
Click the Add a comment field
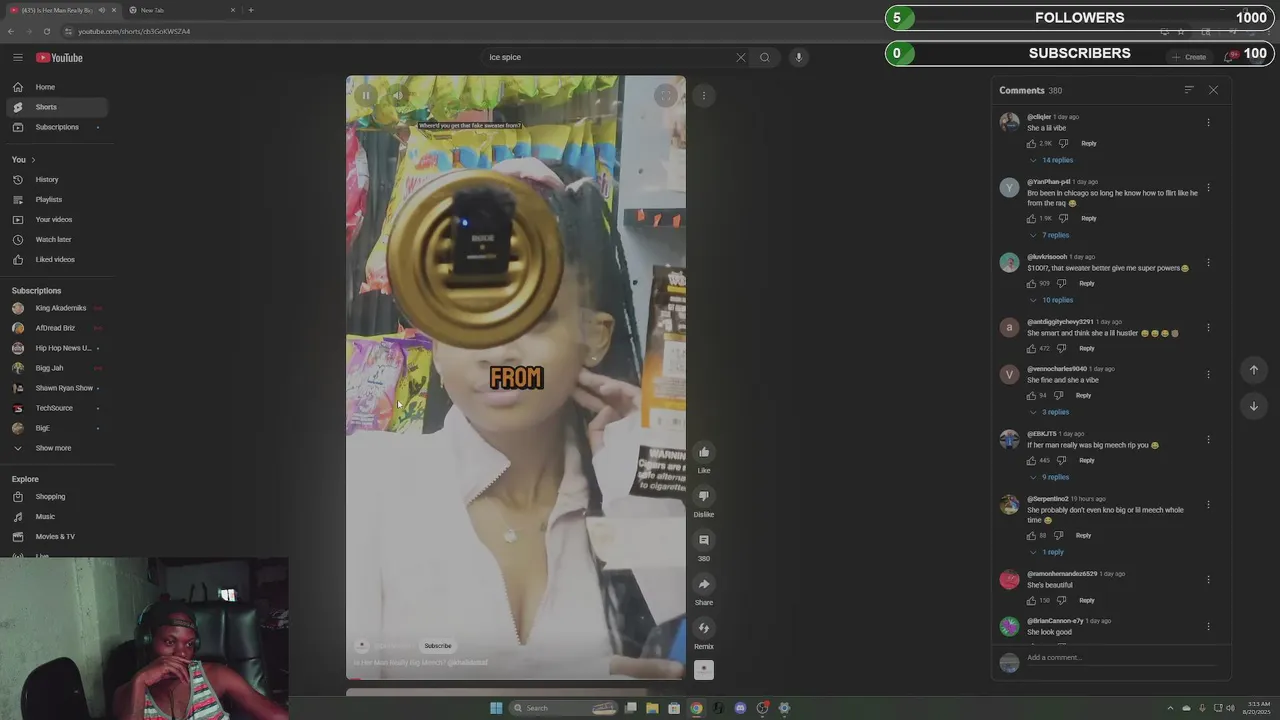coord(1120,658)
